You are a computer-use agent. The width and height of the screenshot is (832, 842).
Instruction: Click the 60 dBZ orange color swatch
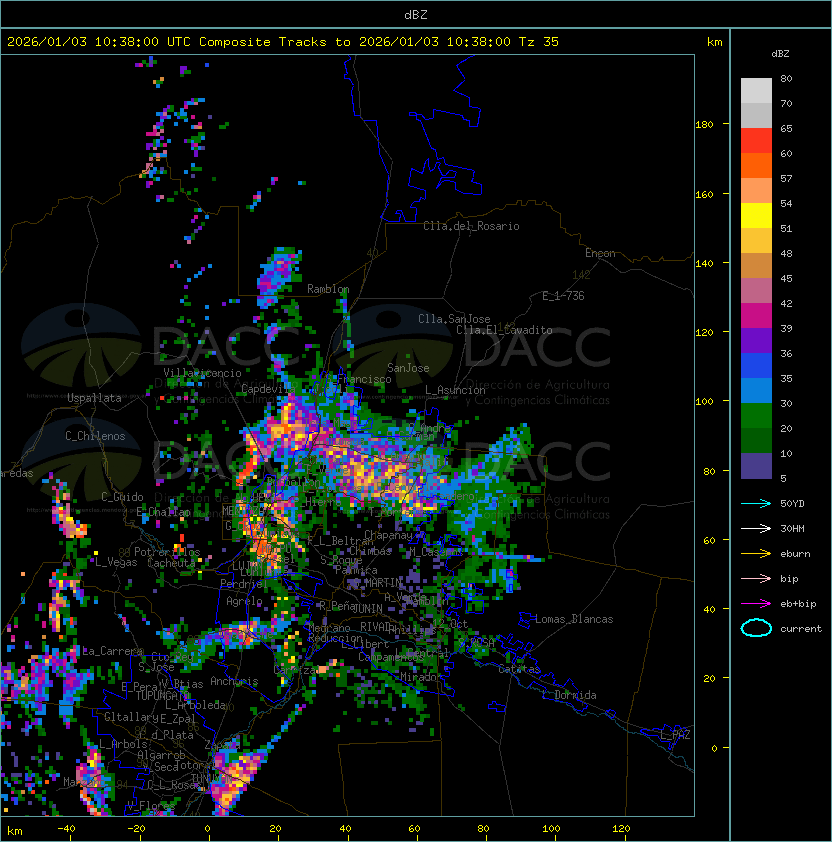[x=756, y=165]
